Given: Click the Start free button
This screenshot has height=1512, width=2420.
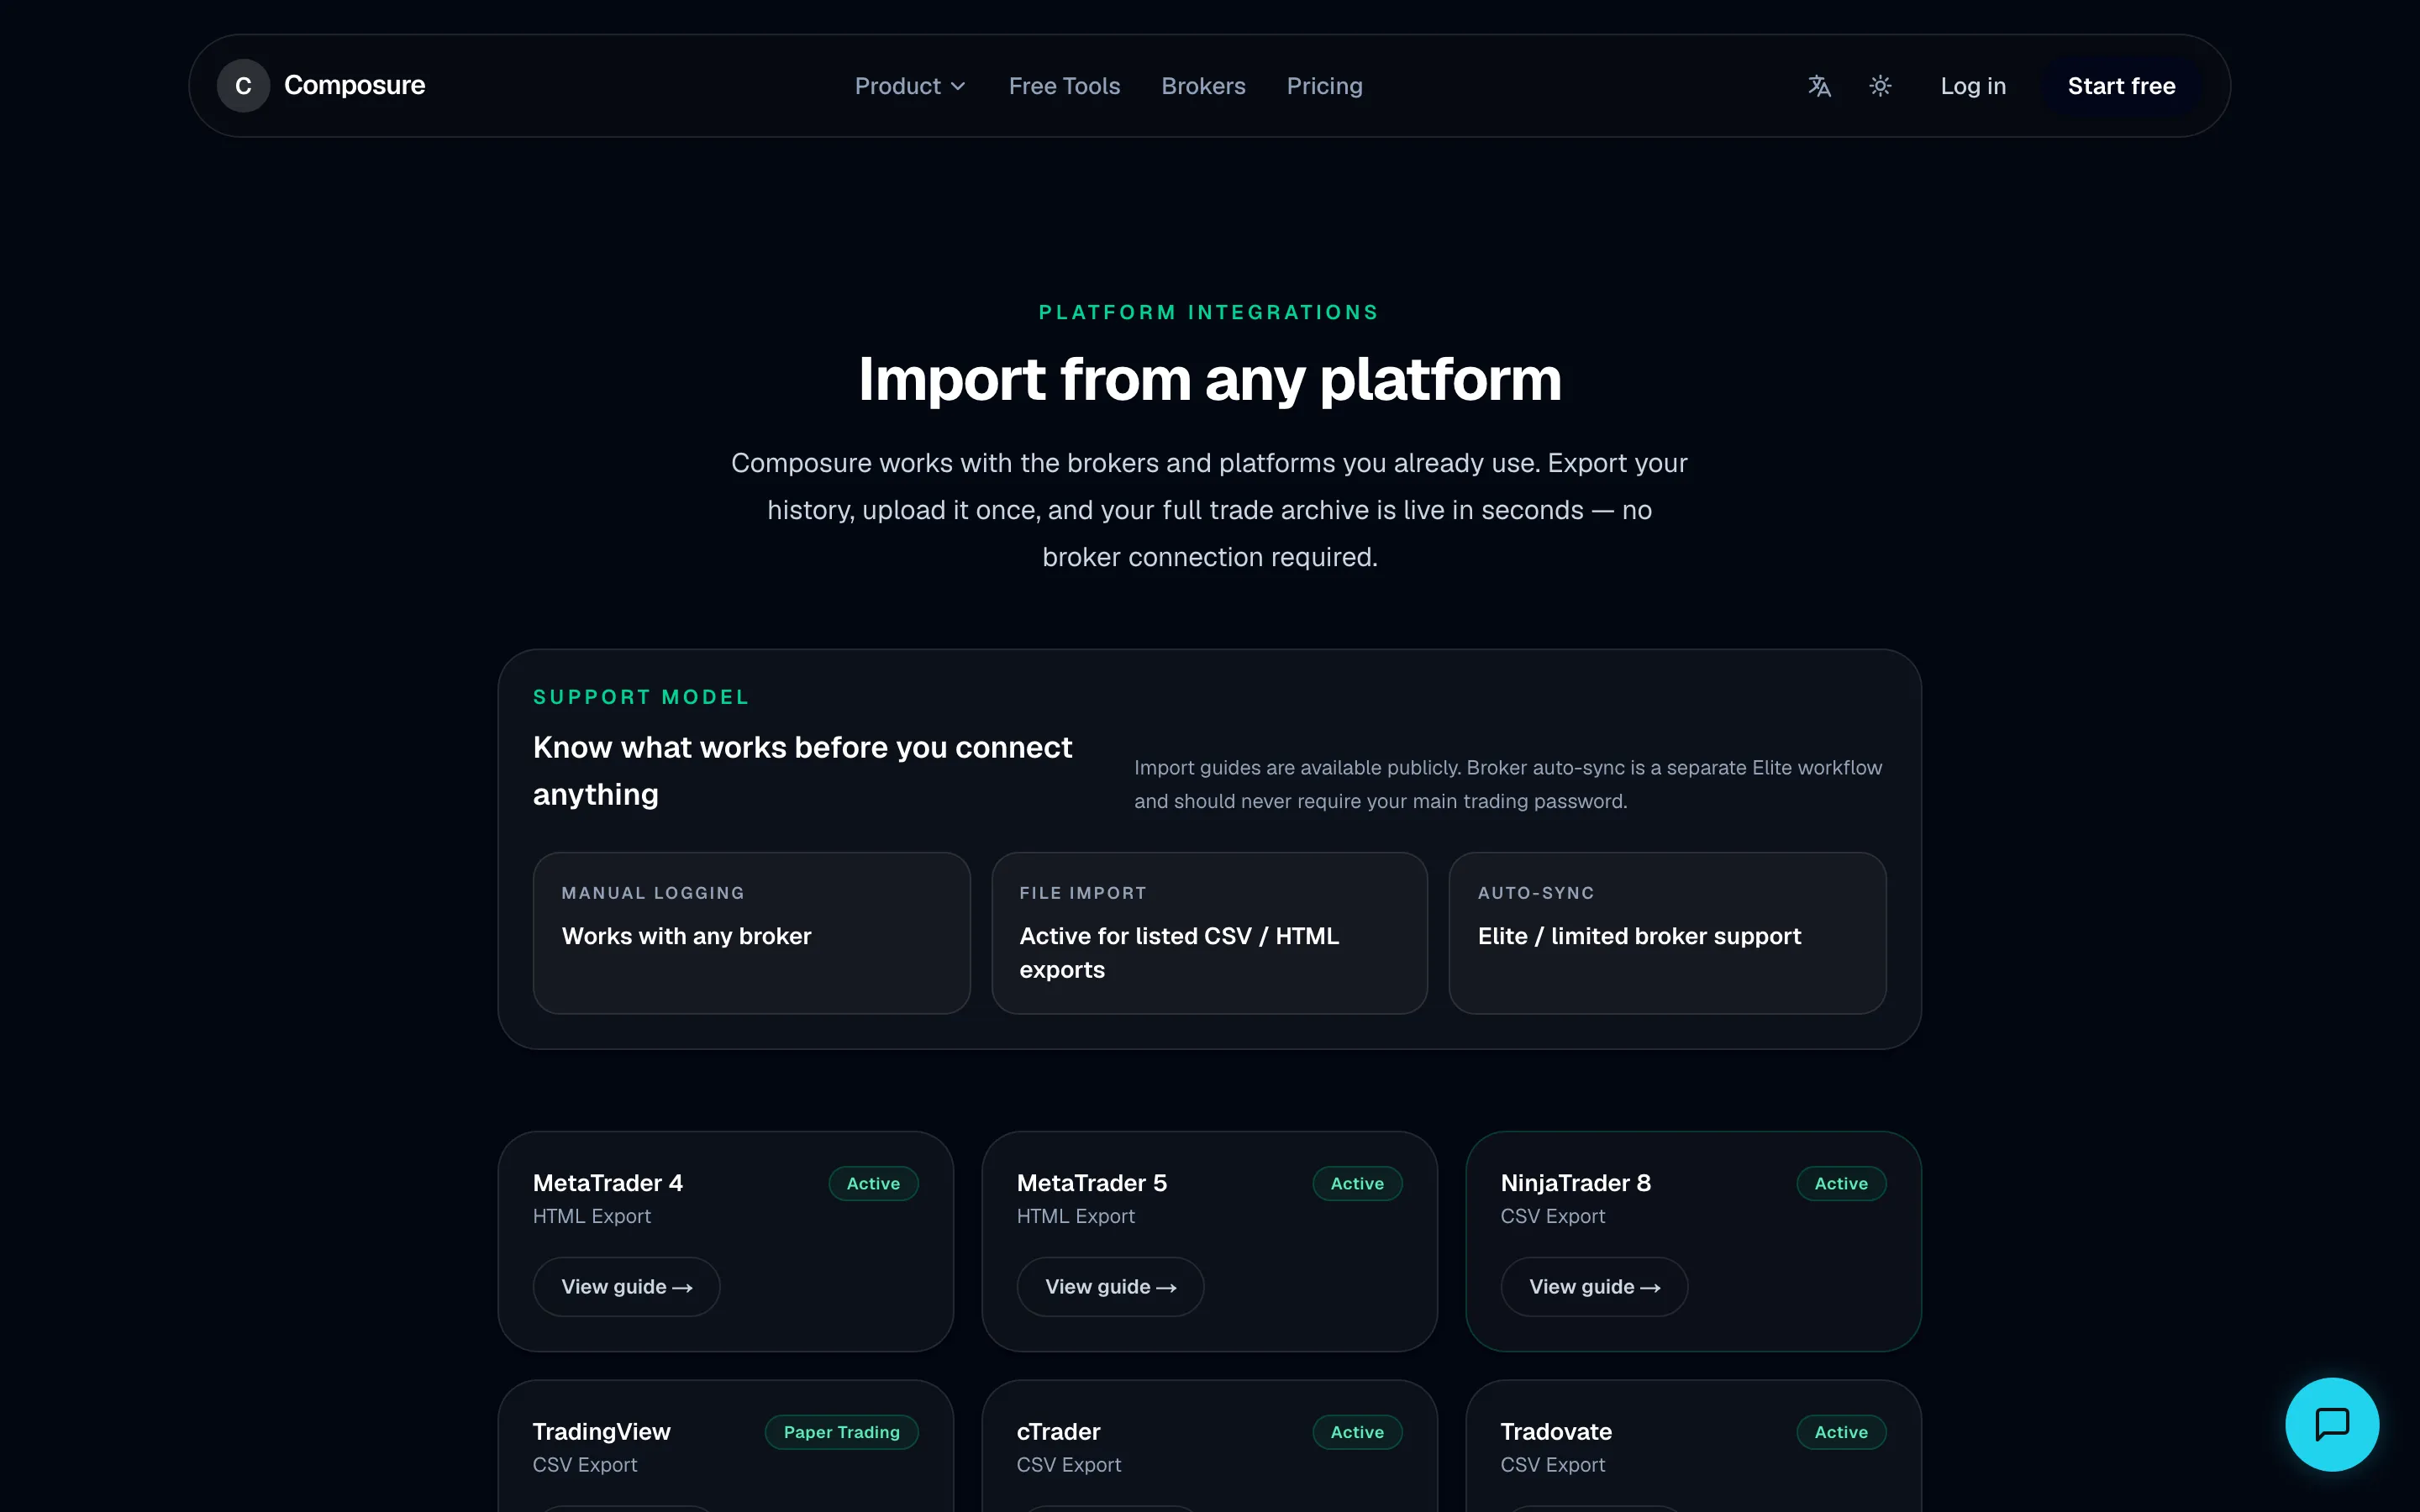Looking at the screenshot, I should click(2121, 86).
